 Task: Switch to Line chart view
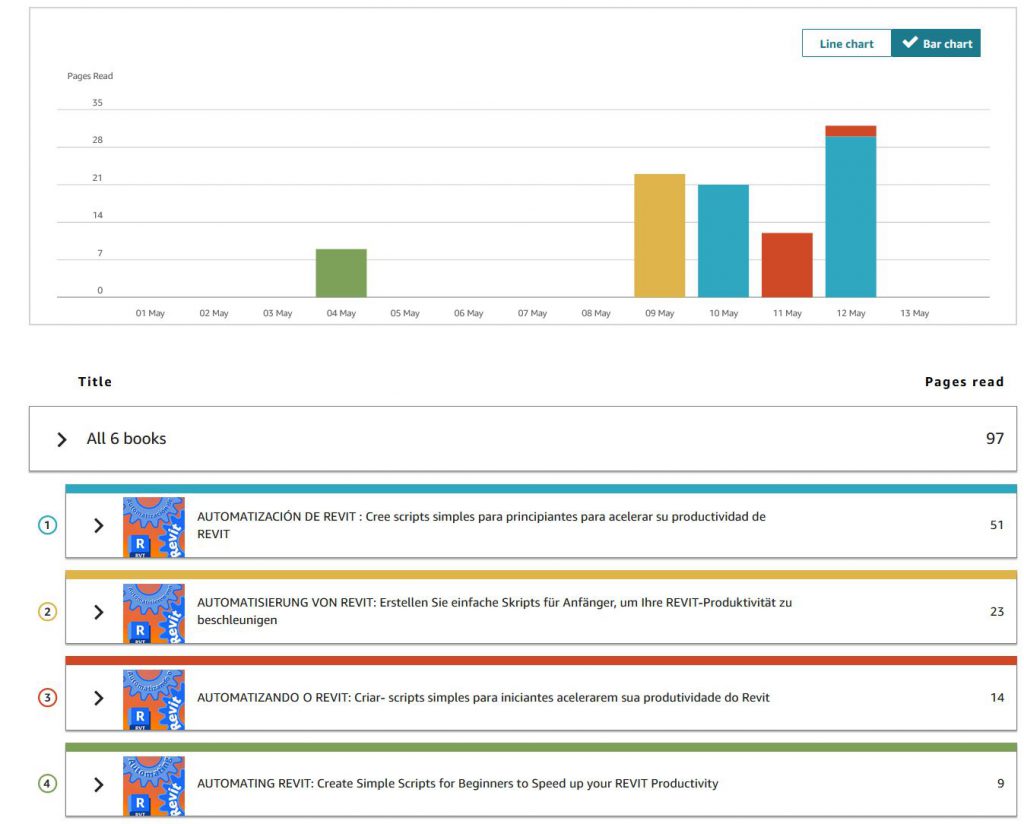click(846, 44)
